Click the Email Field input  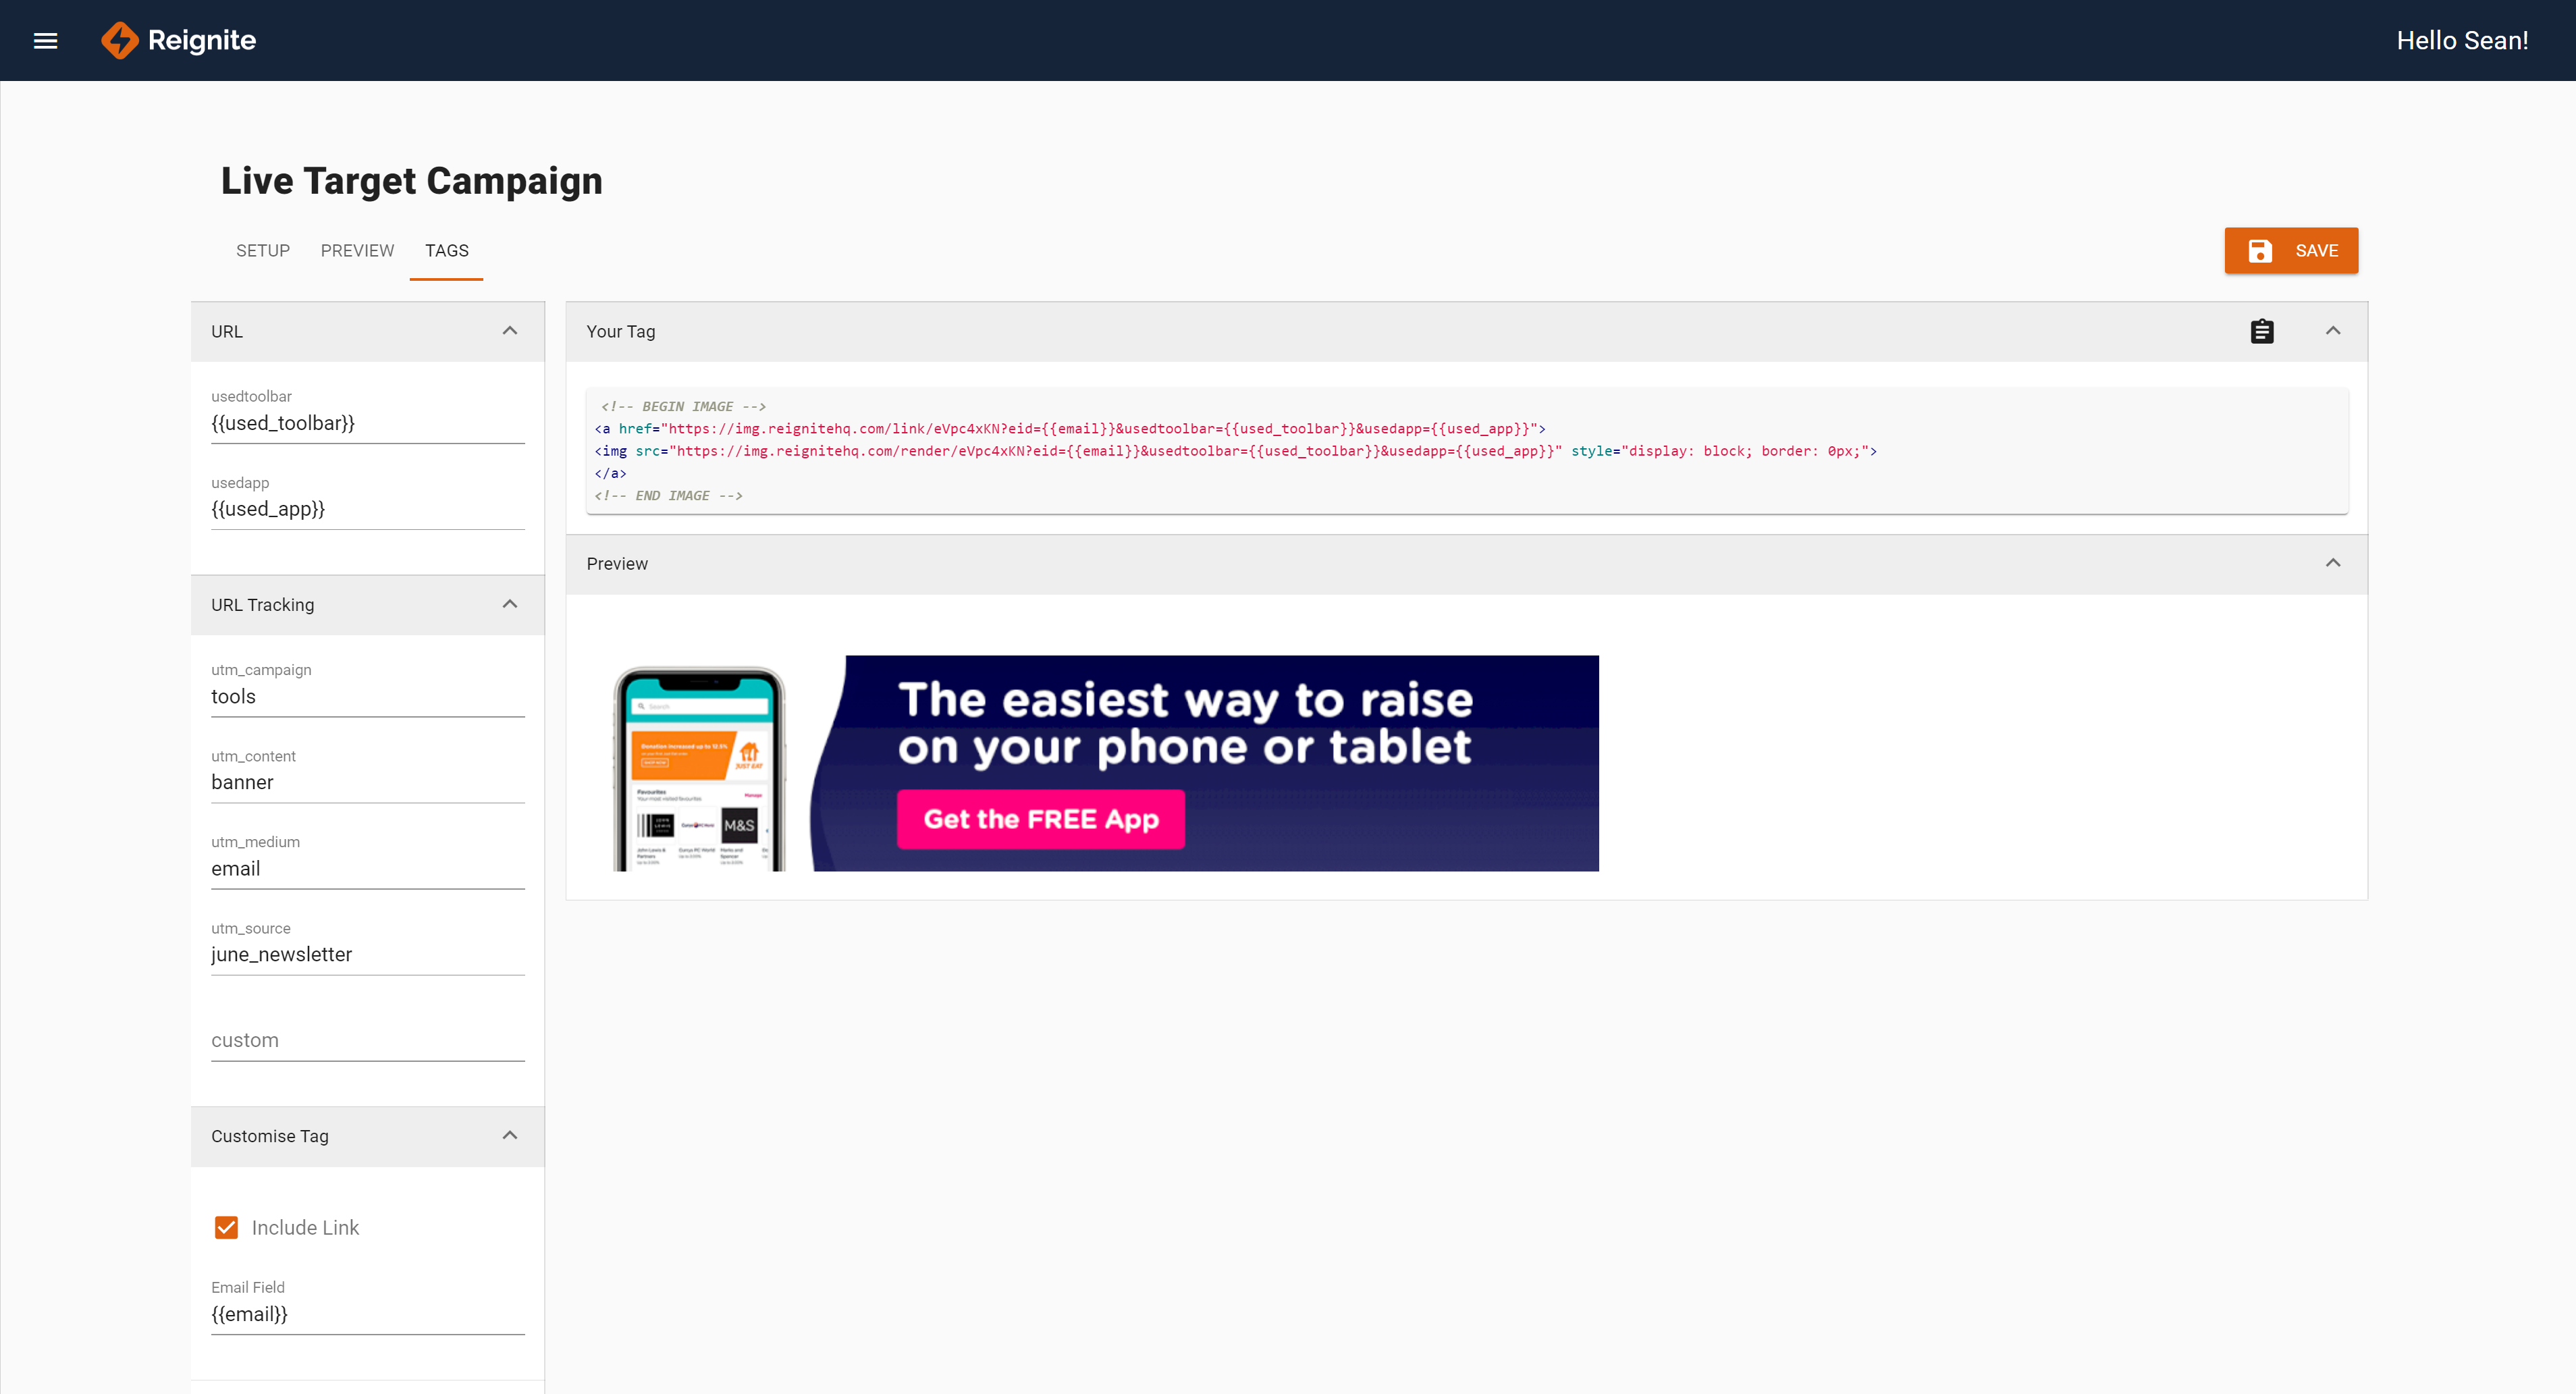pyautogui.click(x=367, y=1314)
